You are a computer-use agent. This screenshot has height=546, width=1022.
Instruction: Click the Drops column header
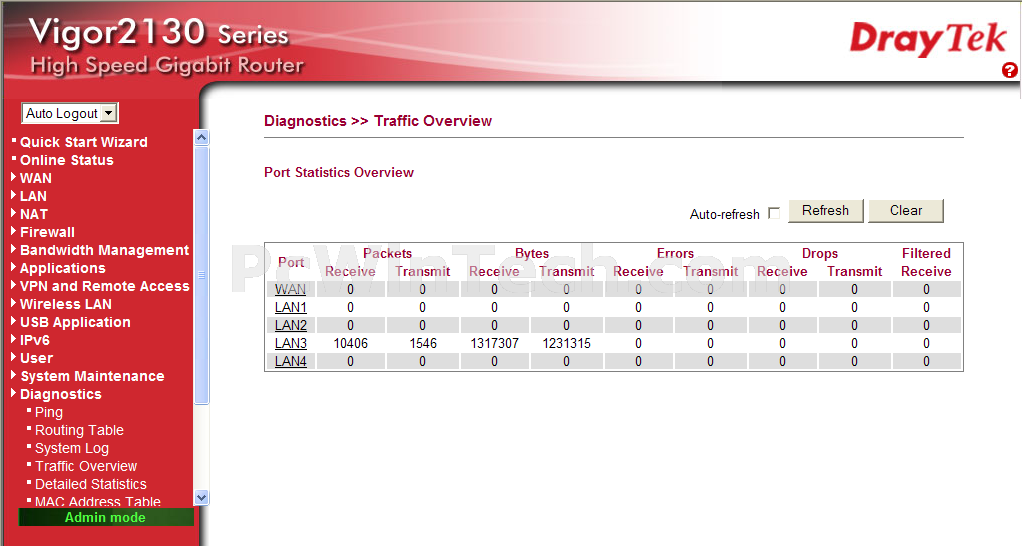coord(819,253)
